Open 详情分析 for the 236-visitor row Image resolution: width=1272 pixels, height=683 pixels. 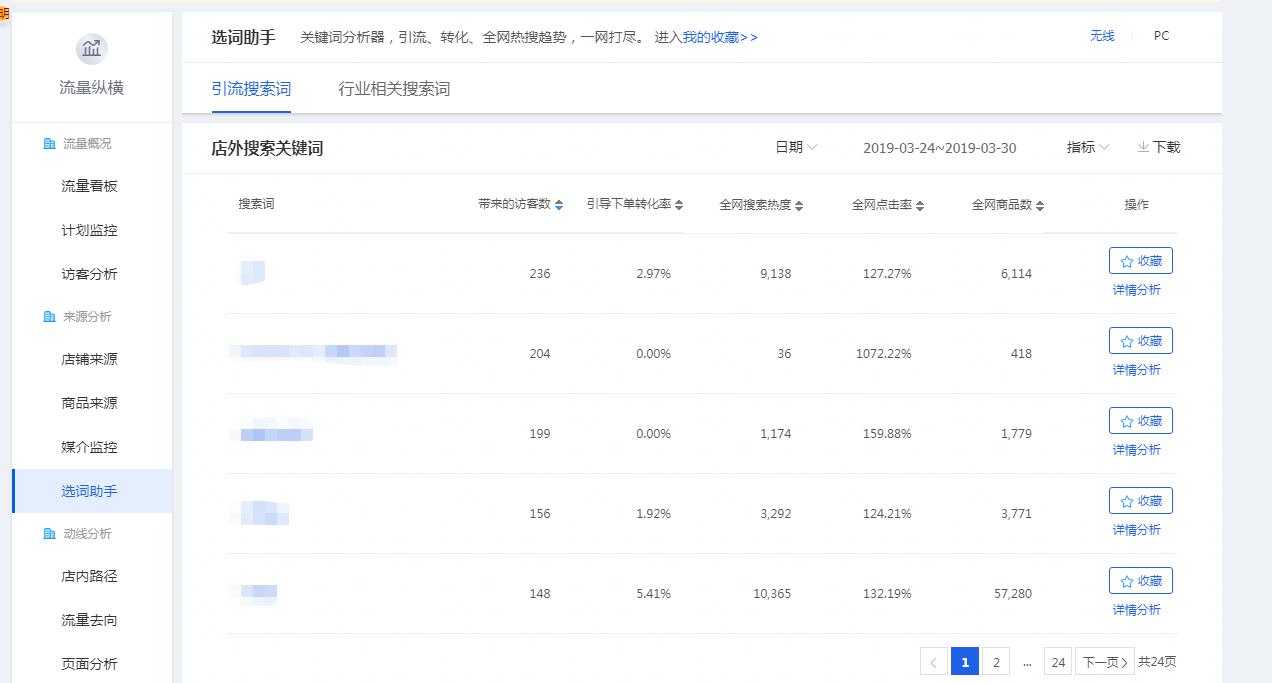tap(1137, 290)
